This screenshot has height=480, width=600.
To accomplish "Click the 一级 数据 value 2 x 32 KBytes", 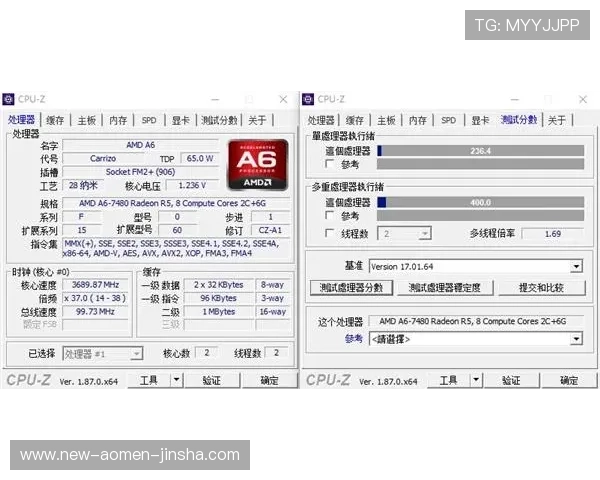I will click(218, 285).
